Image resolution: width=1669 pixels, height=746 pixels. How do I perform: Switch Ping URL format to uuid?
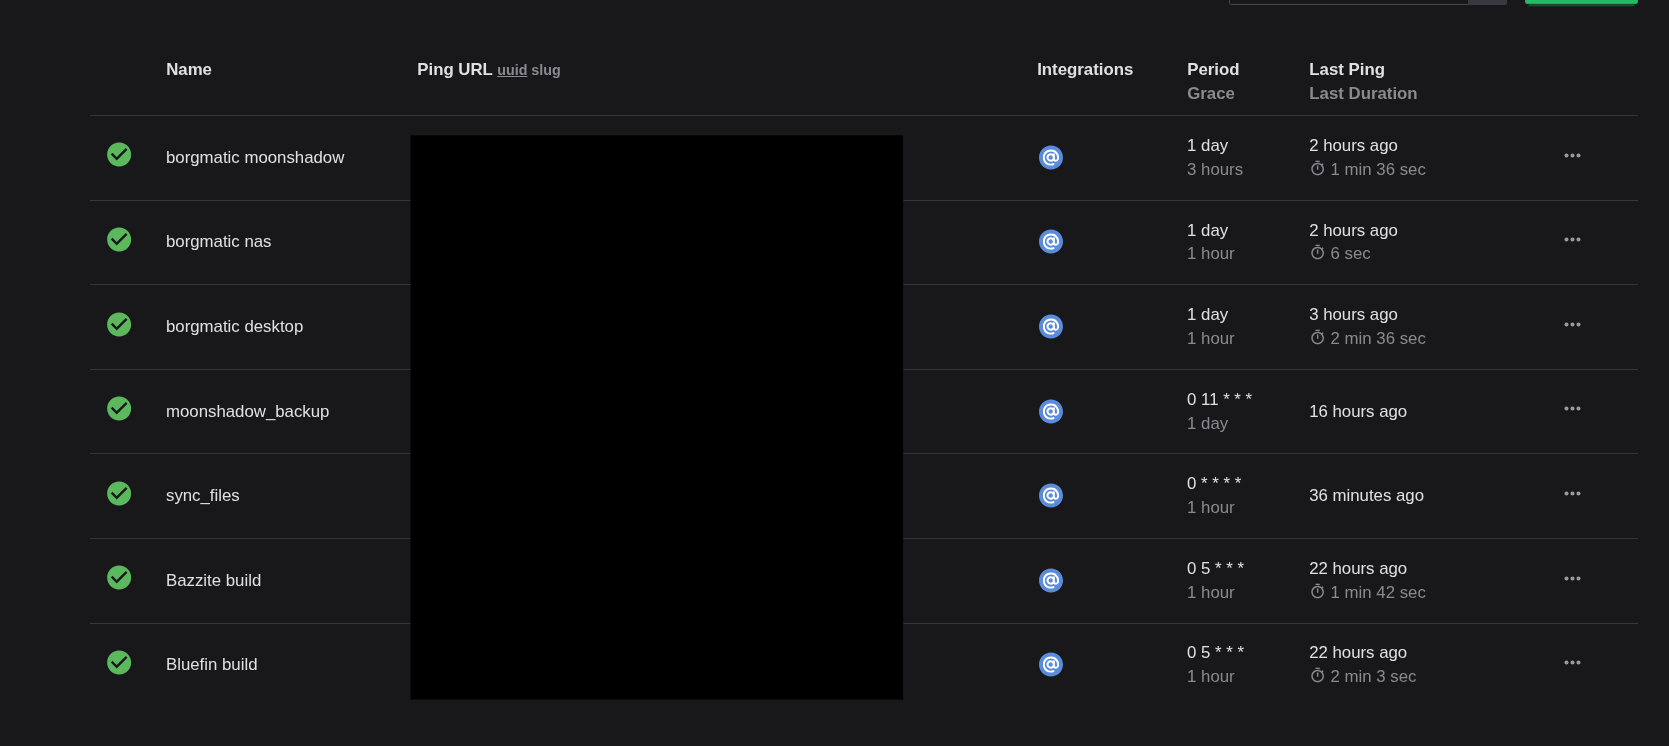click(x=511, y=70)
